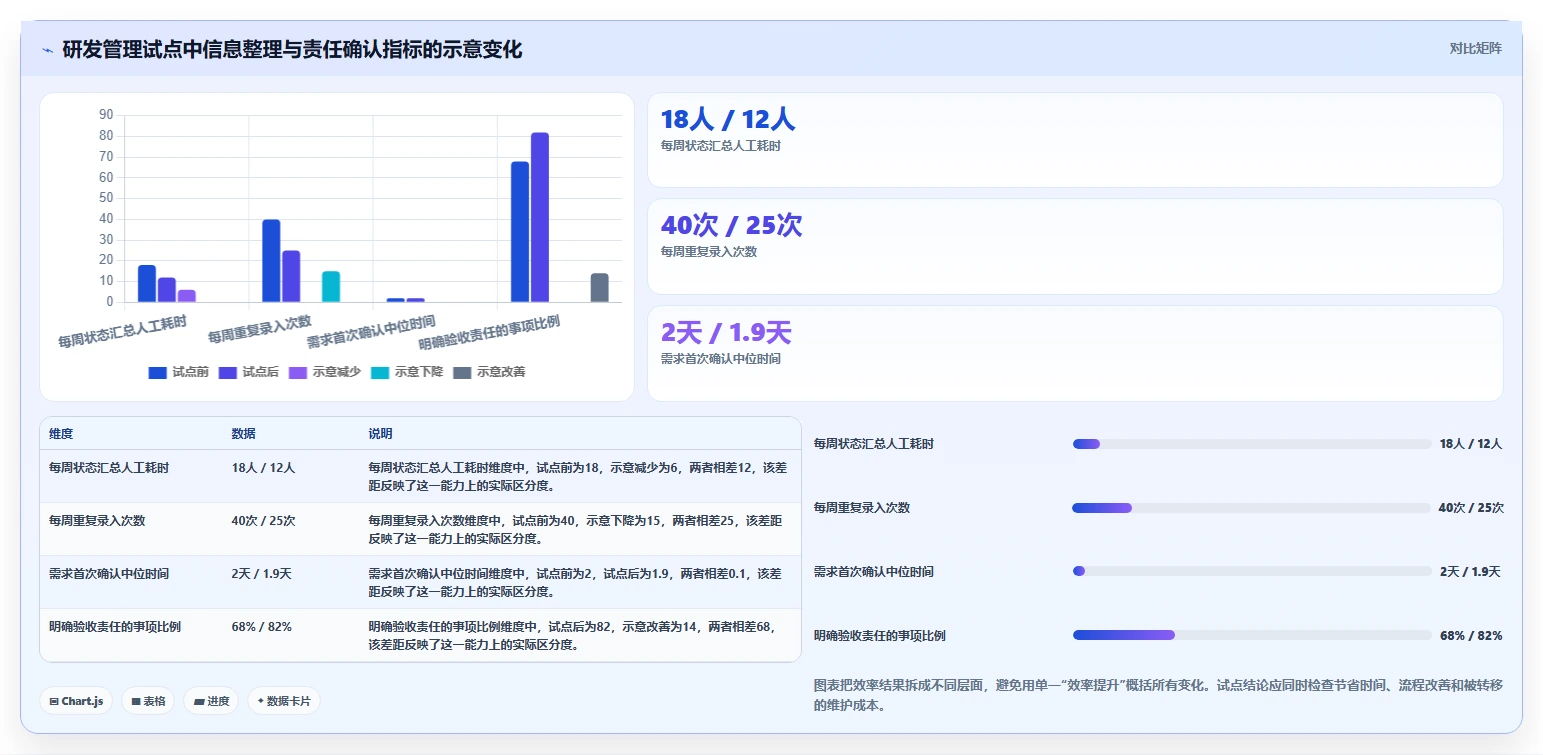1543x755 pixels.
Task: Click table cell 2天 / 1.9天
Action: point(261,573)
